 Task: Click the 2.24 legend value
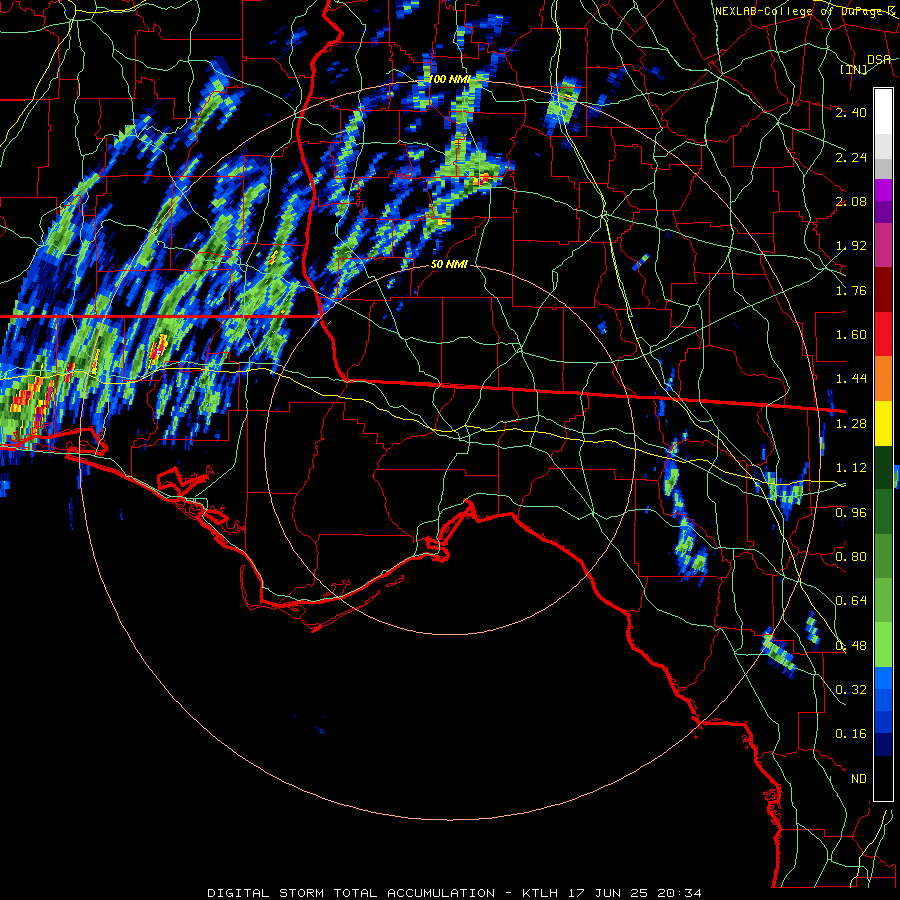click(x=851, y=157)
